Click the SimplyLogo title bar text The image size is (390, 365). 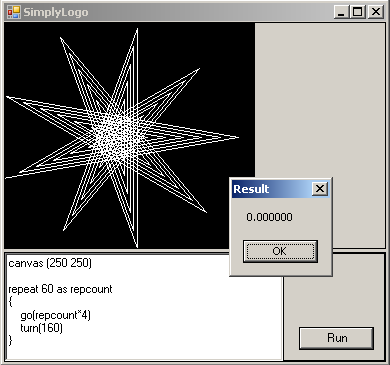click(x=56, y=12)
